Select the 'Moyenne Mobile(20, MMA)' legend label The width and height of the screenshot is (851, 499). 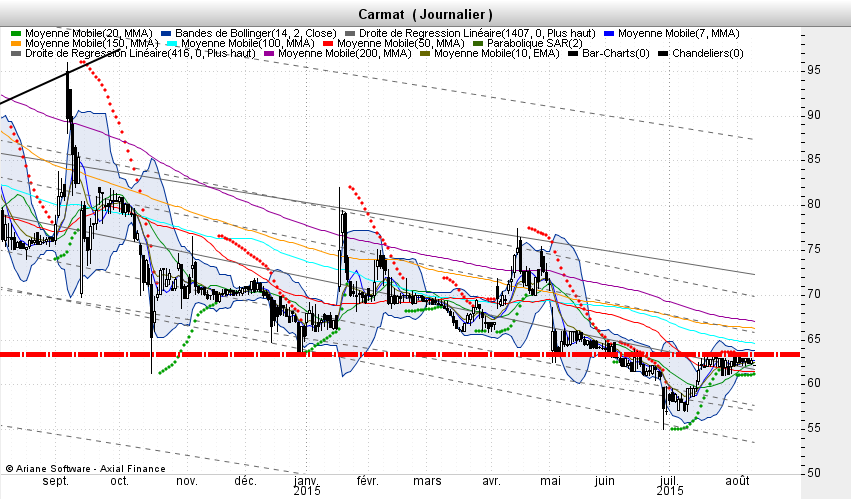click(88, 34)
